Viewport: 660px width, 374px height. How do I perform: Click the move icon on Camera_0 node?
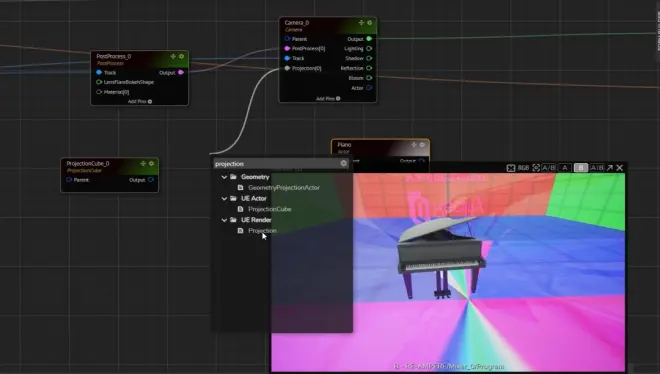tap(361, 23)
